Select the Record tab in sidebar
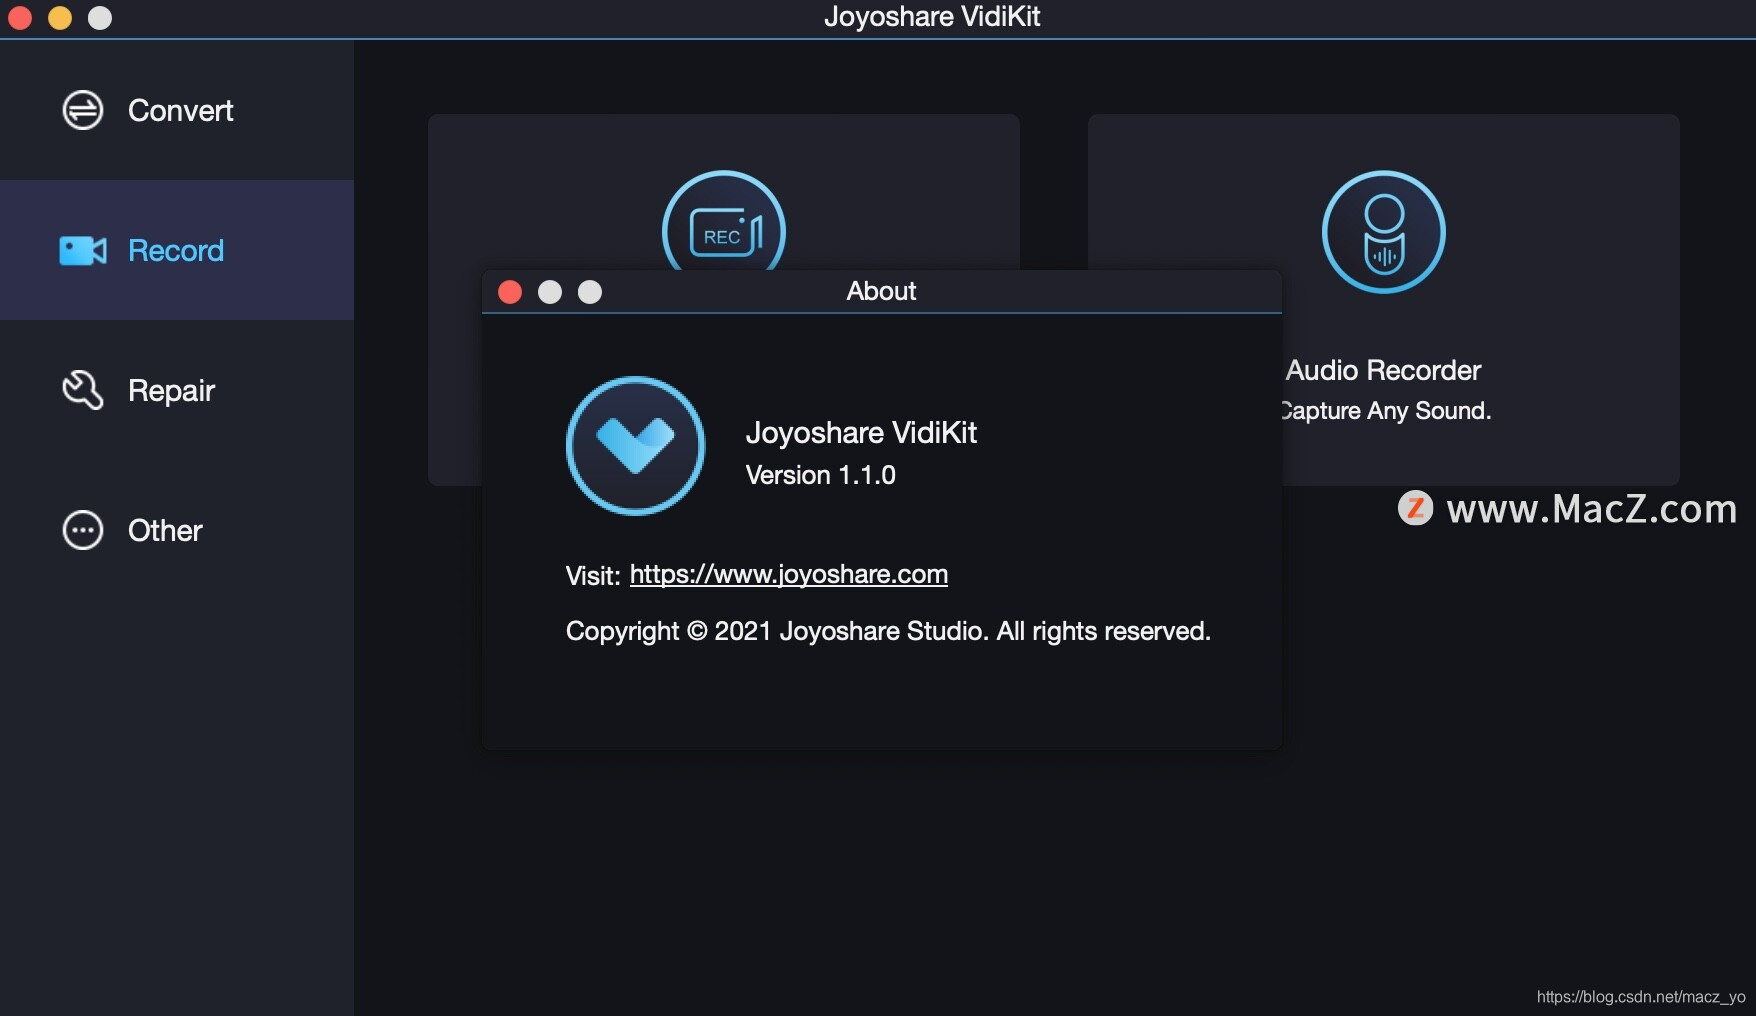 (177, 250)
